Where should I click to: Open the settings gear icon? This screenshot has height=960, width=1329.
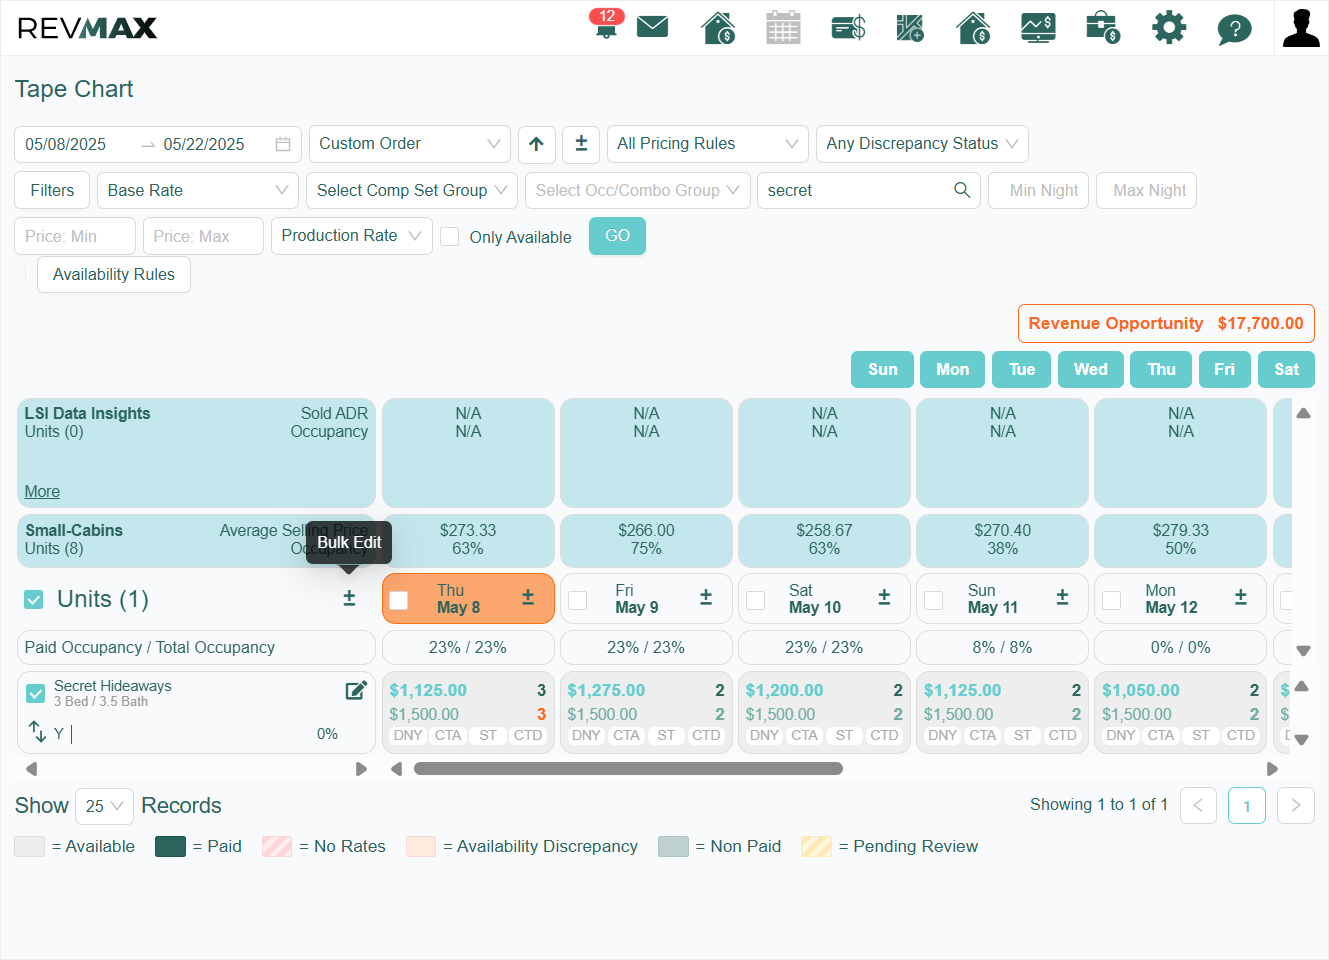click(x=1168, y=27)
